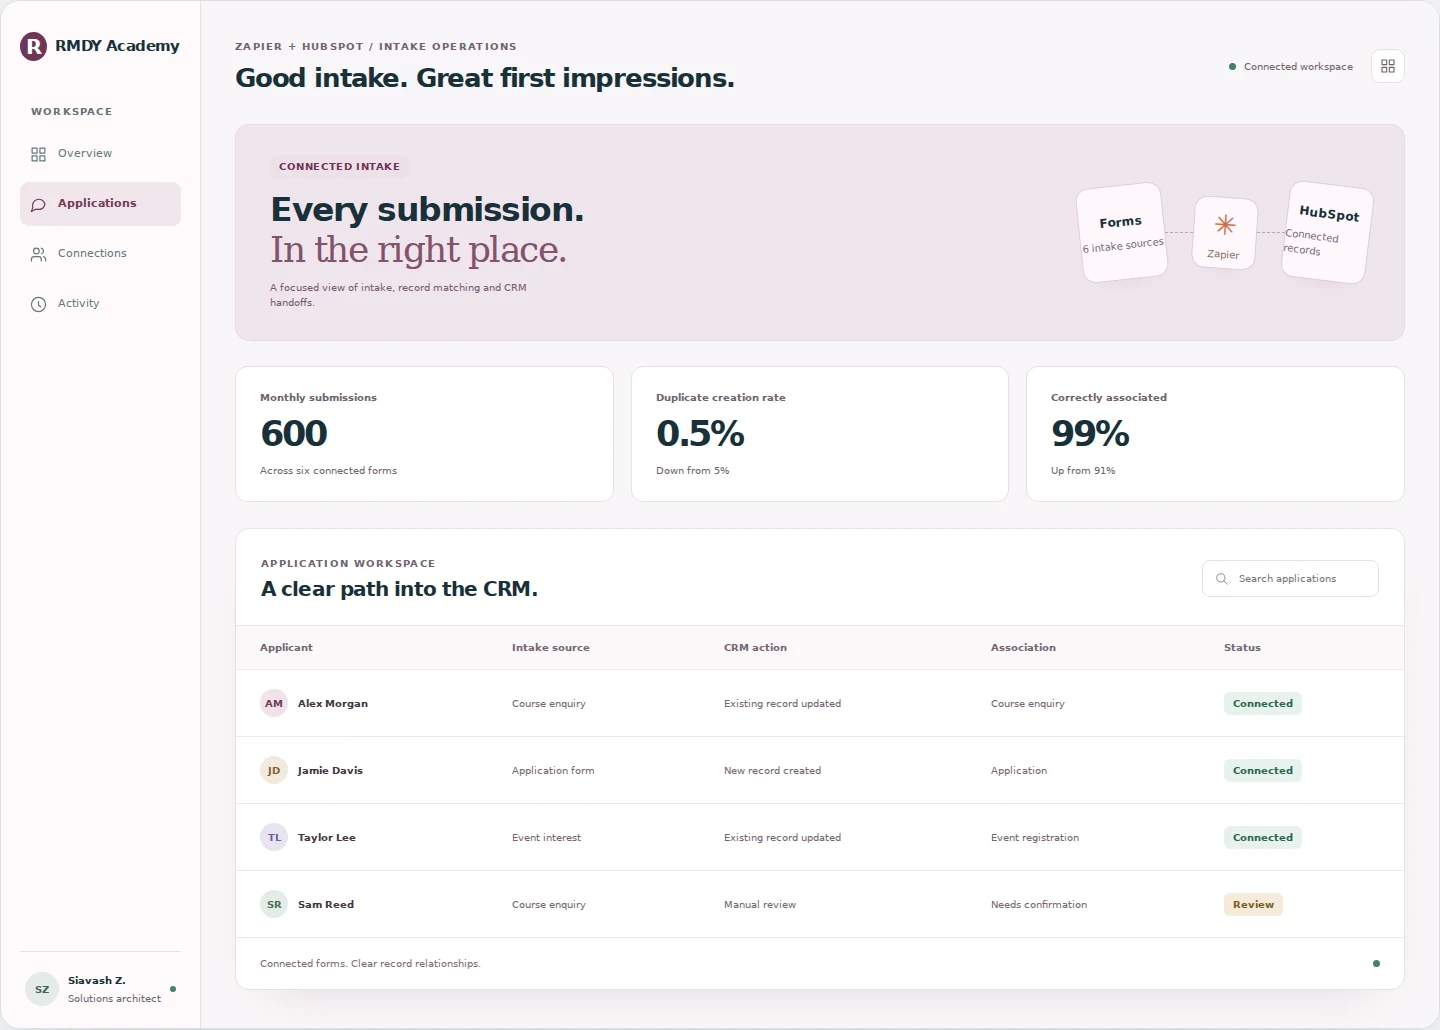Click the SZ user avatar

pos(42,989)
